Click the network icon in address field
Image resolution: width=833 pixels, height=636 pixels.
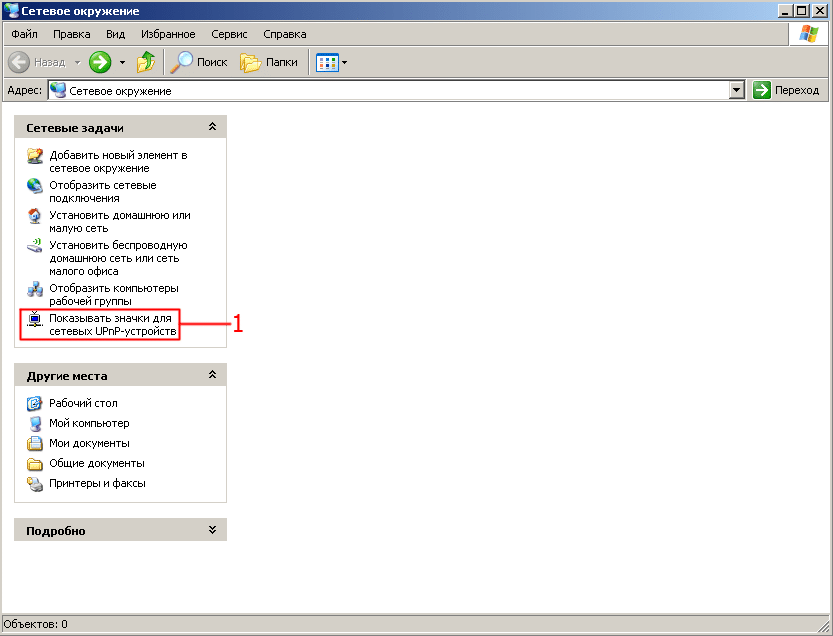pyautogui.click(x=58, y=90)
